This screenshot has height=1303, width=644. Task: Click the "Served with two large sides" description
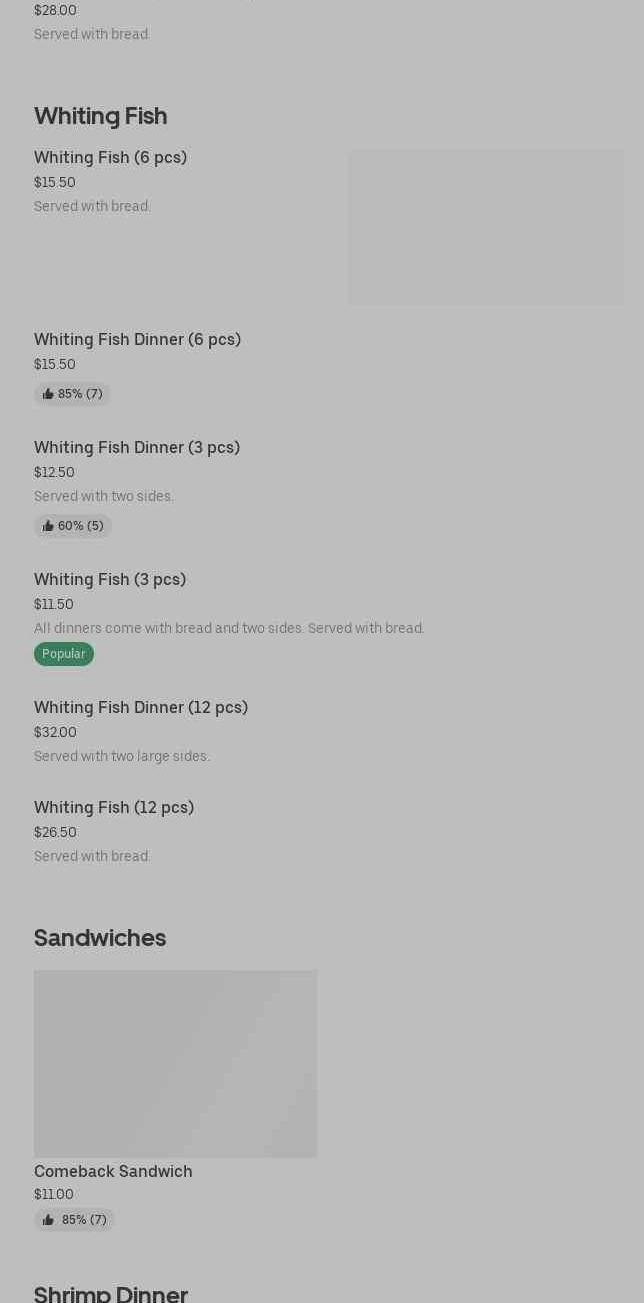tap(122, 756)
